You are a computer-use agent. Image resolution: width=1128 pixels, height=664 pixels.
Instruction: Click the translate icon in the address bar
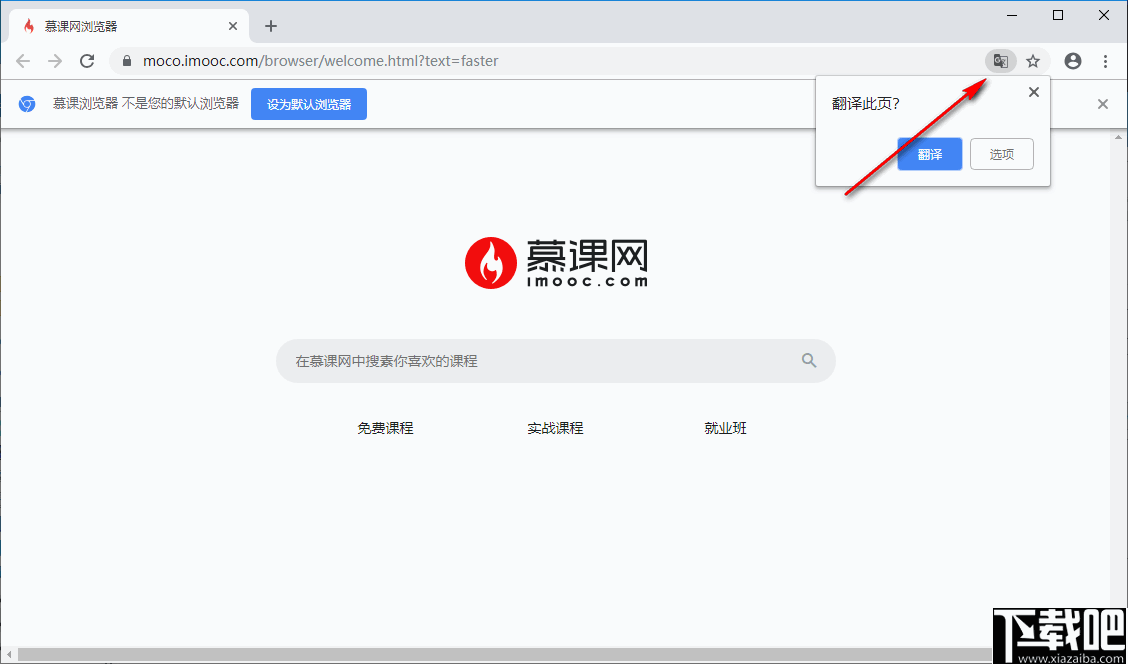point(1000,60)
